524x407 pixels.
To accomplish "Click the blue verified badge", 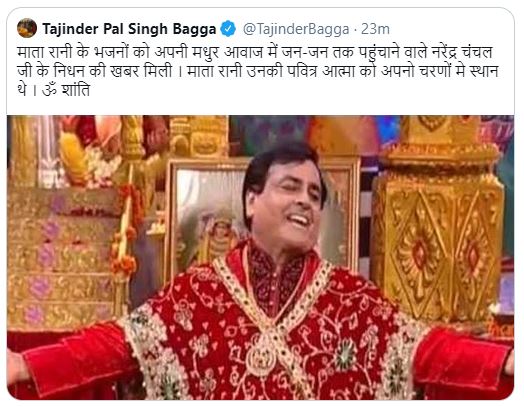I will pyautogui.click(x=228, y=29).
